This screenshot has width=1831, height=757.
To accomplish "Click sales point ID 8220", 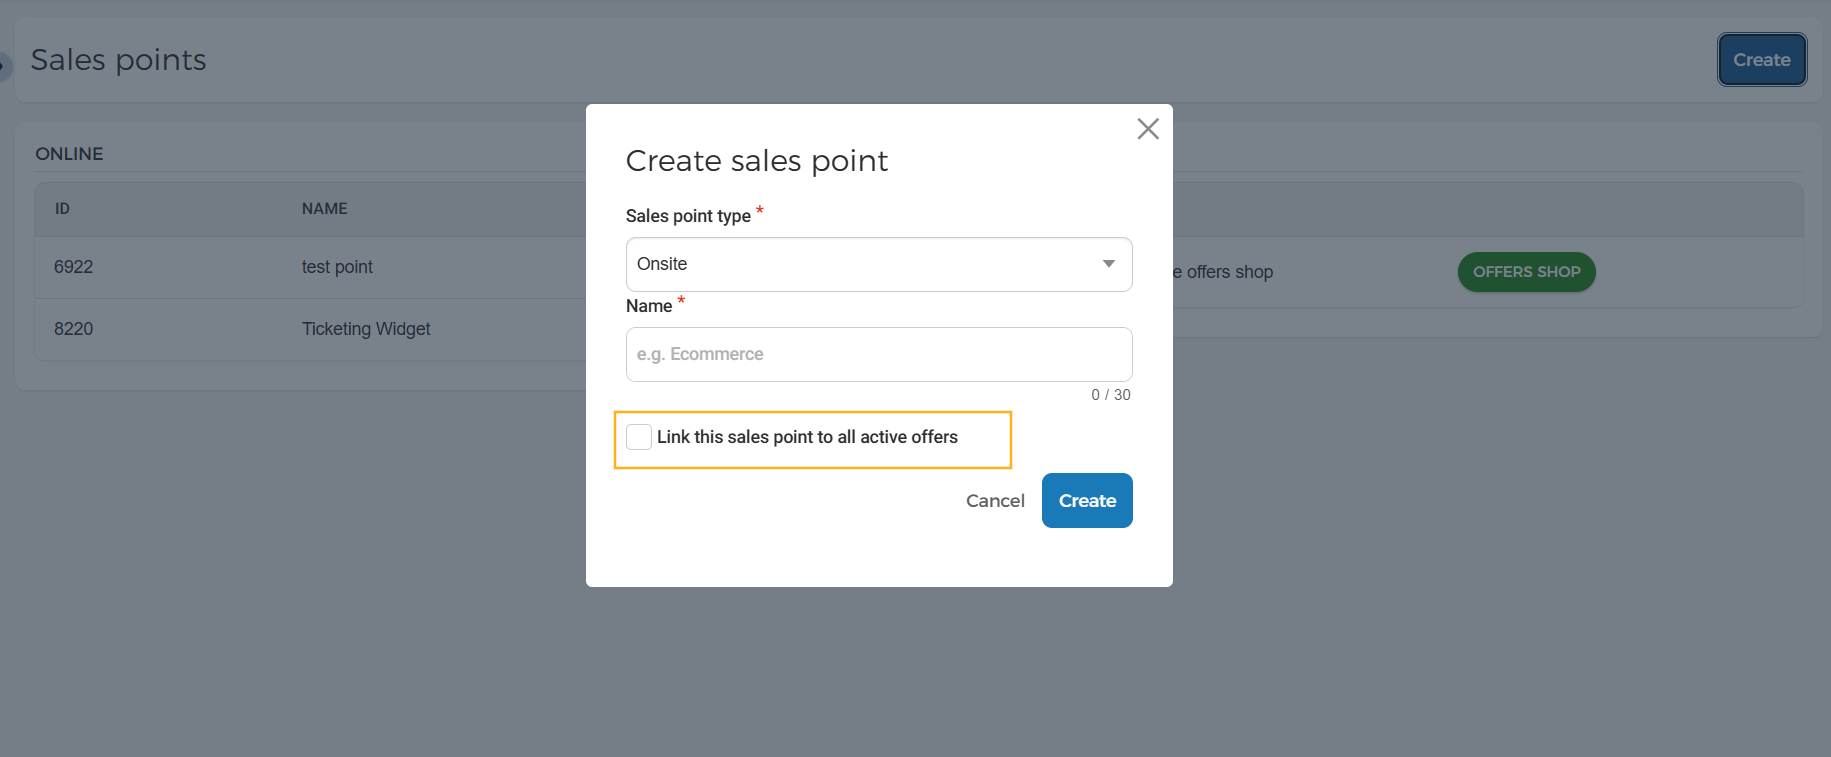I will click(x=73, y=329).
